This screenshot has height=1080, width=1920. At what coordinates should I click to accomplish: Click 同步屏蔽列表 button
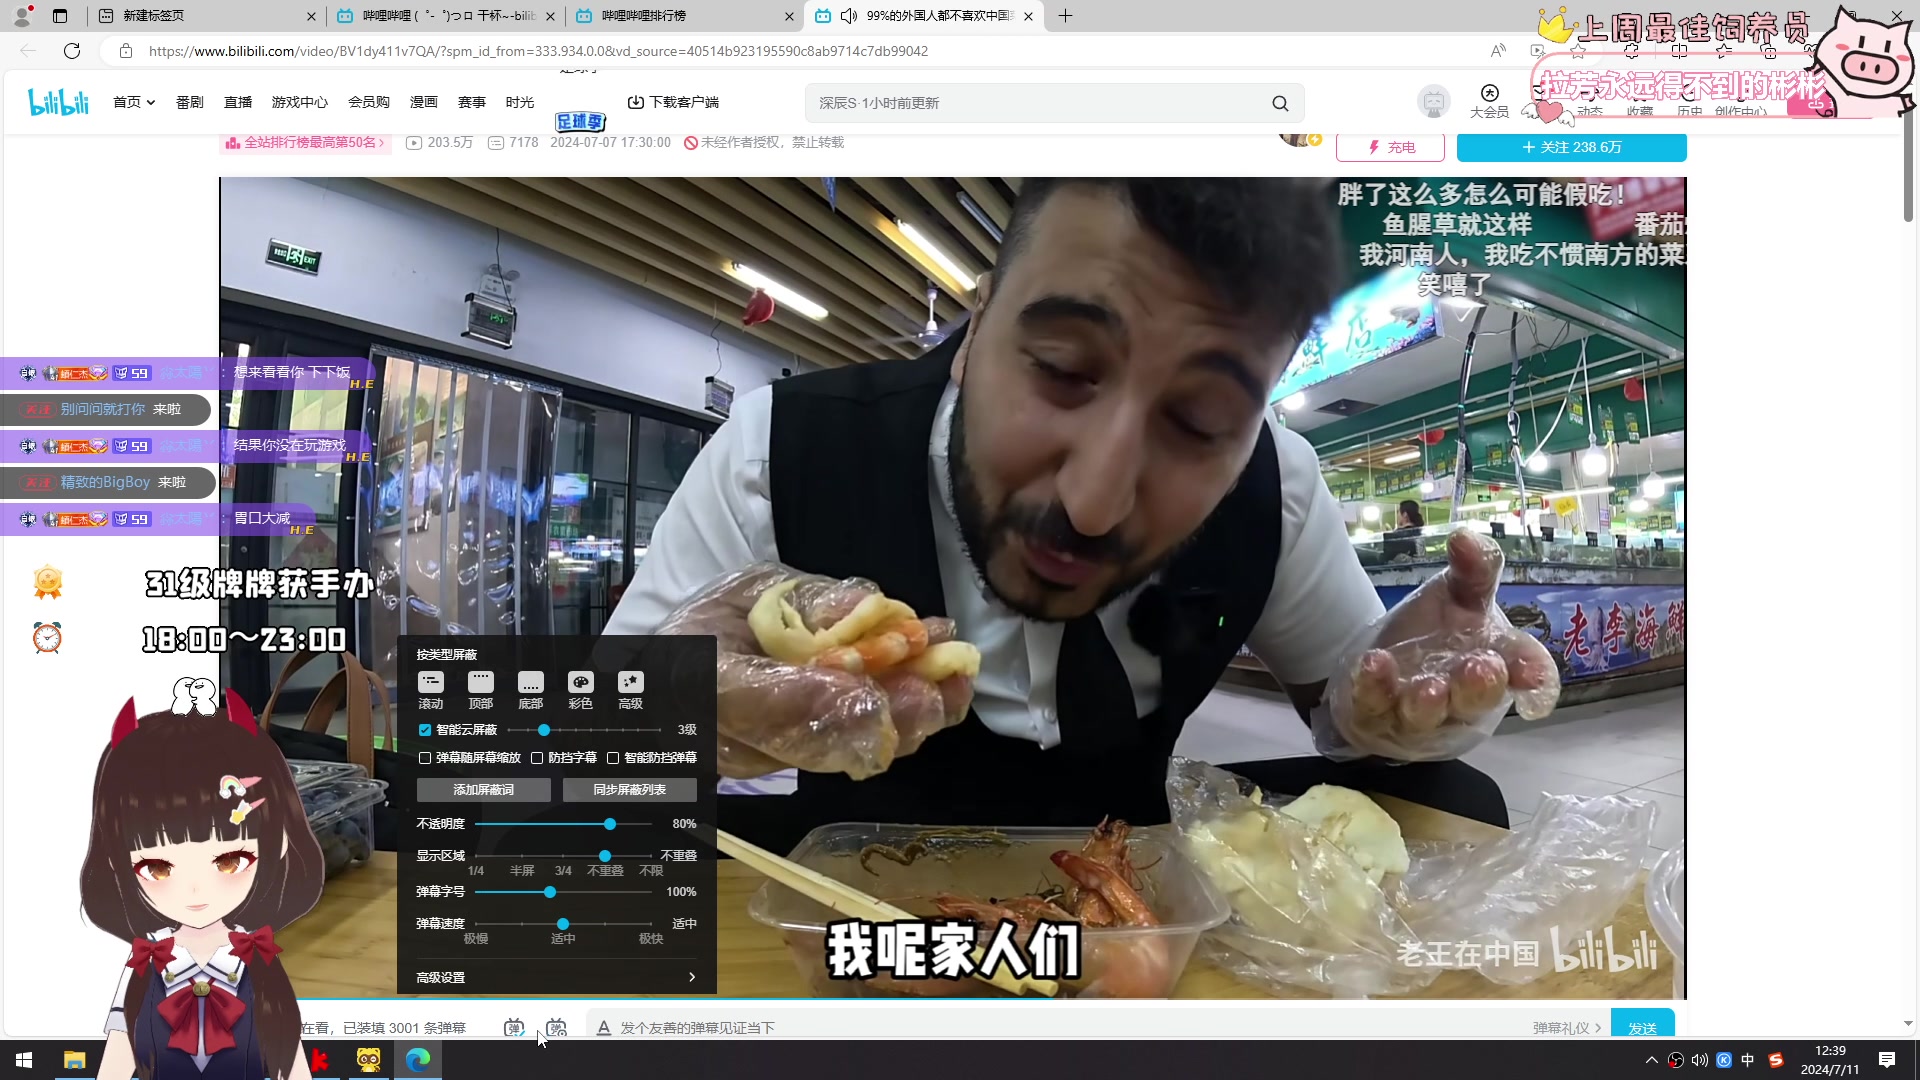pos(630,790)
